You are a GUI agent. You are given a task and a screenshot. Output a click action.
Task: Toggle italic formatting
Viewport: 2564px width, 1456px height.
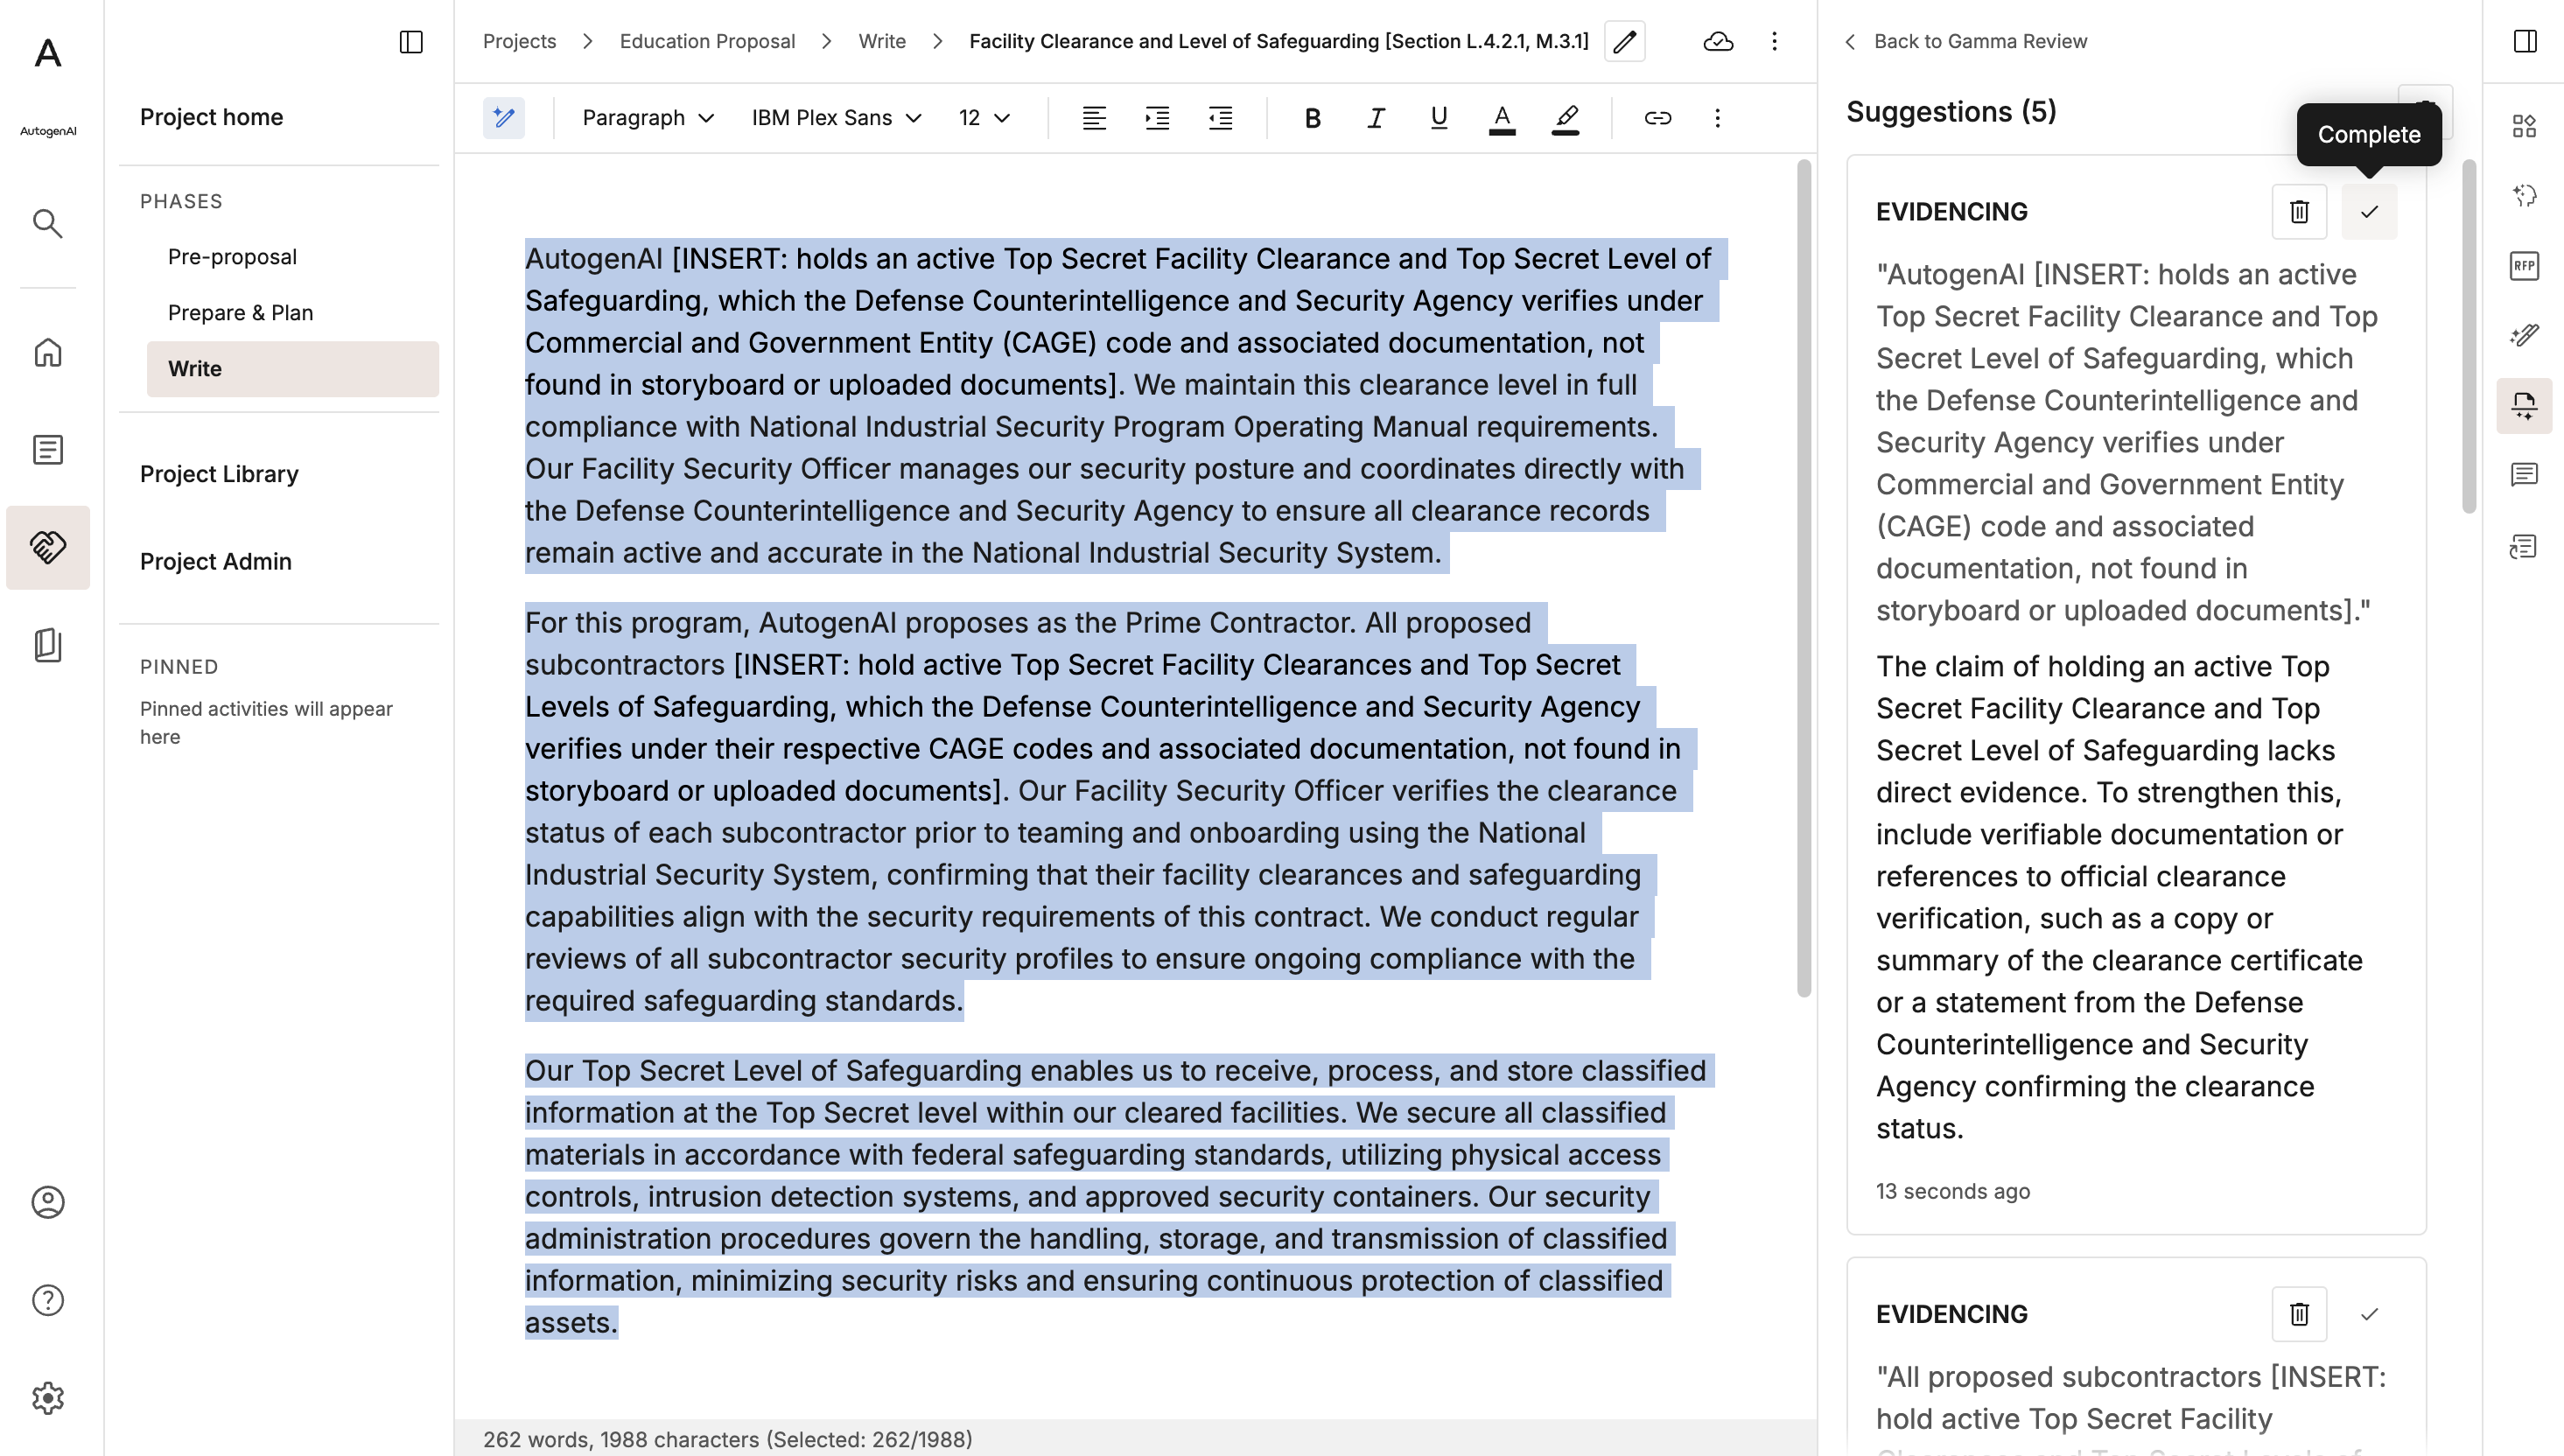click(1376, 118)
